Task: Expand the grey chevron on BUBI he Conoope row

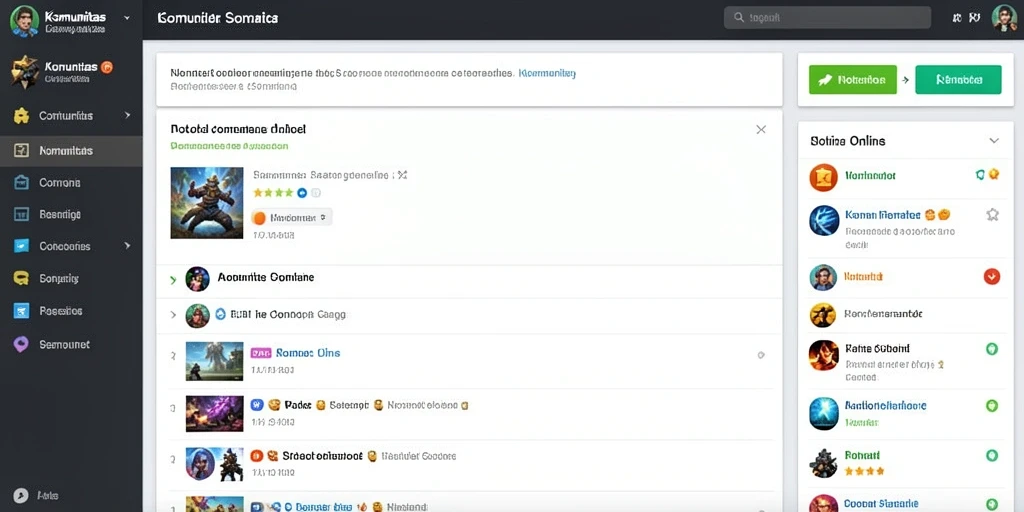Action: (x=173, y=315)
